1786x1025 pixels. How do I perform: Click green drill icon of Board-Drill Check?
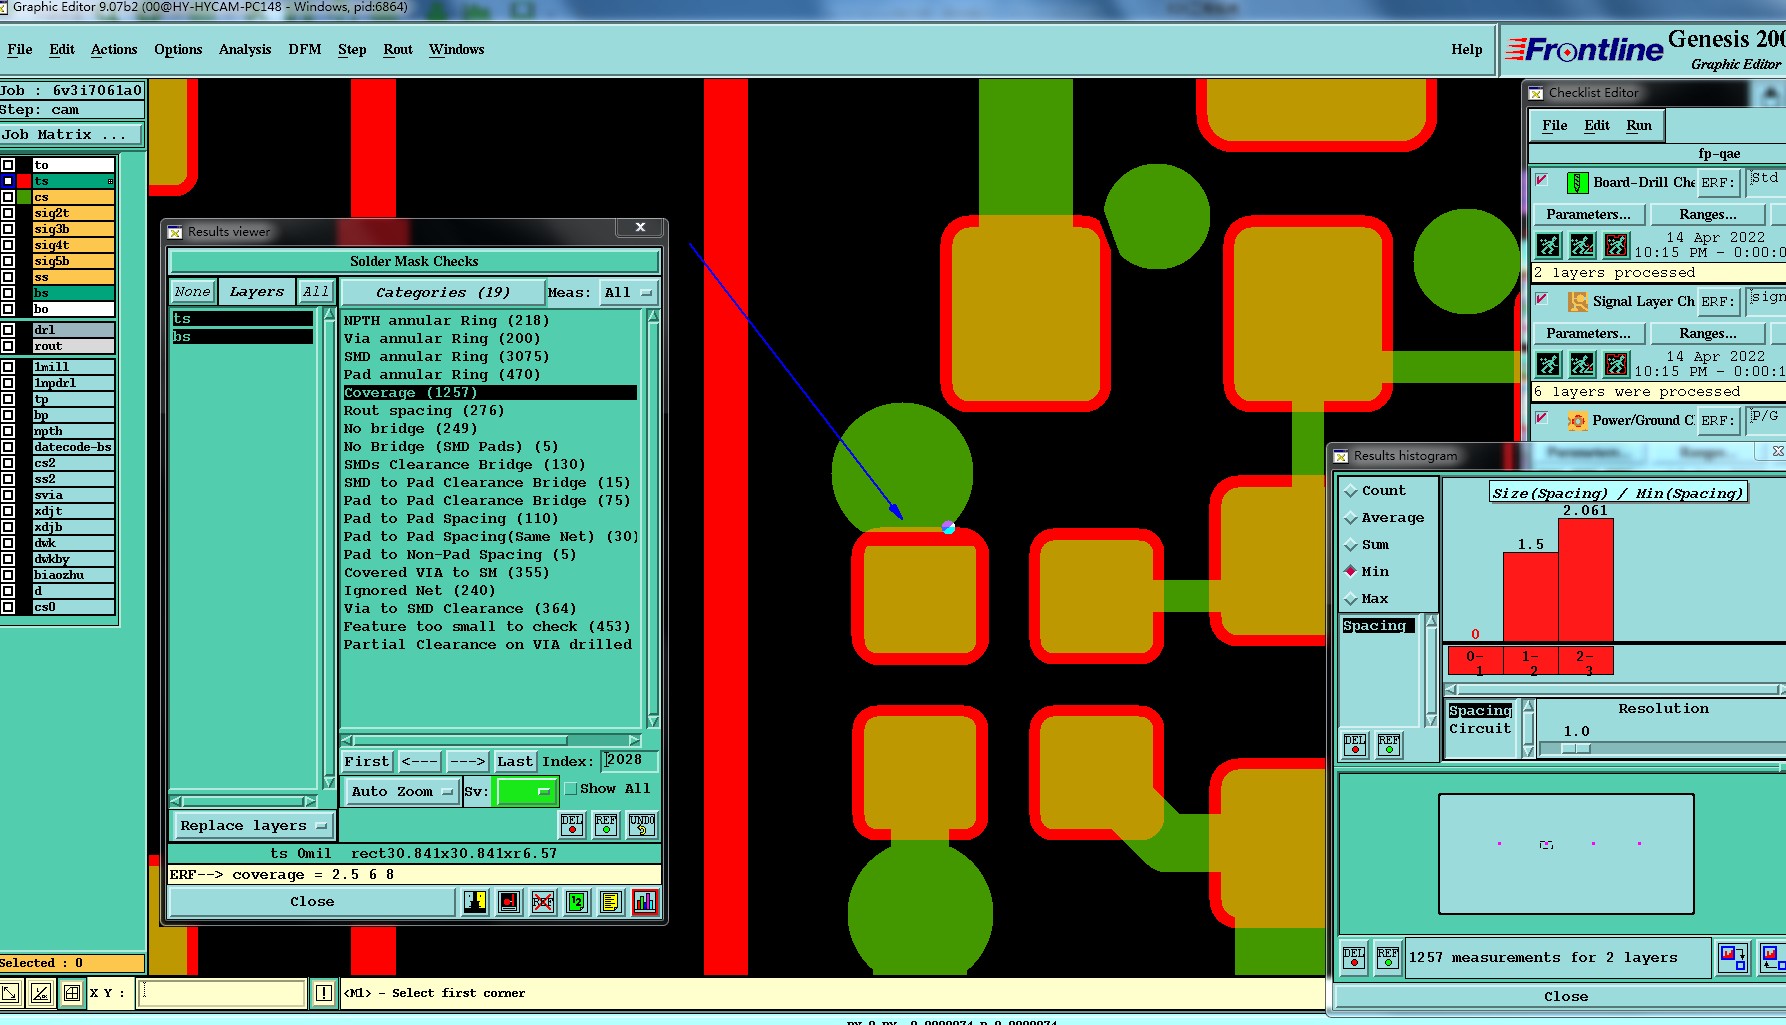[1577, 183]
